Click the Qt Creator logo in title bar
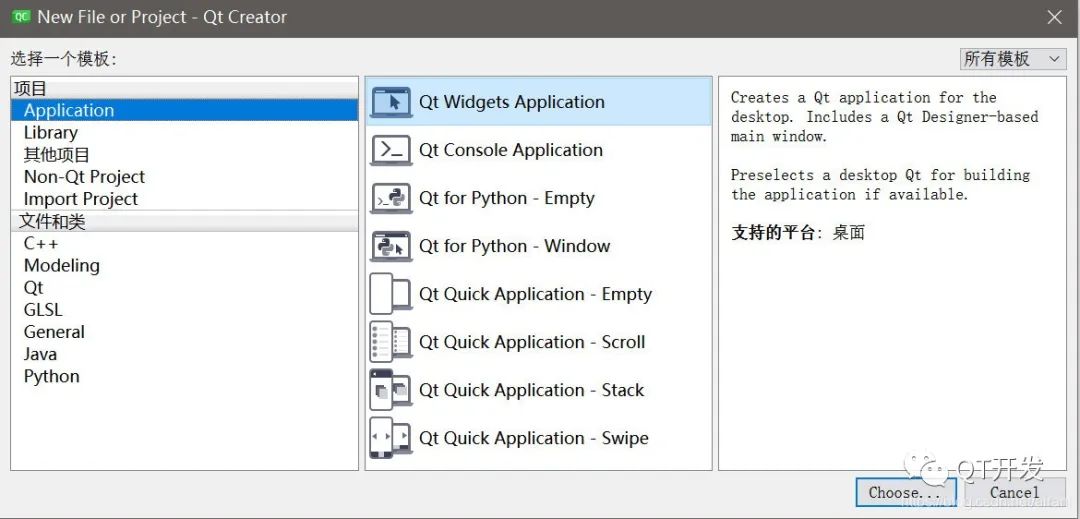The image size is (1080, 519). click(x=21, y=17)
